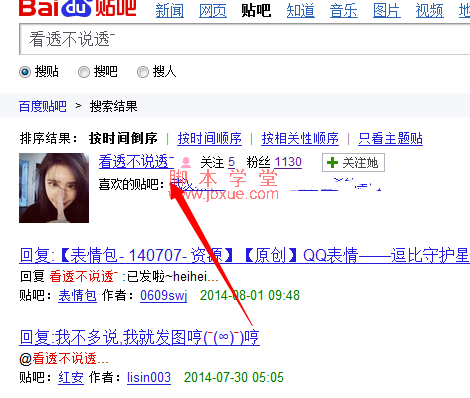Open the 视频 navigation tab
470x398 pixels.
tap(430, 11)
